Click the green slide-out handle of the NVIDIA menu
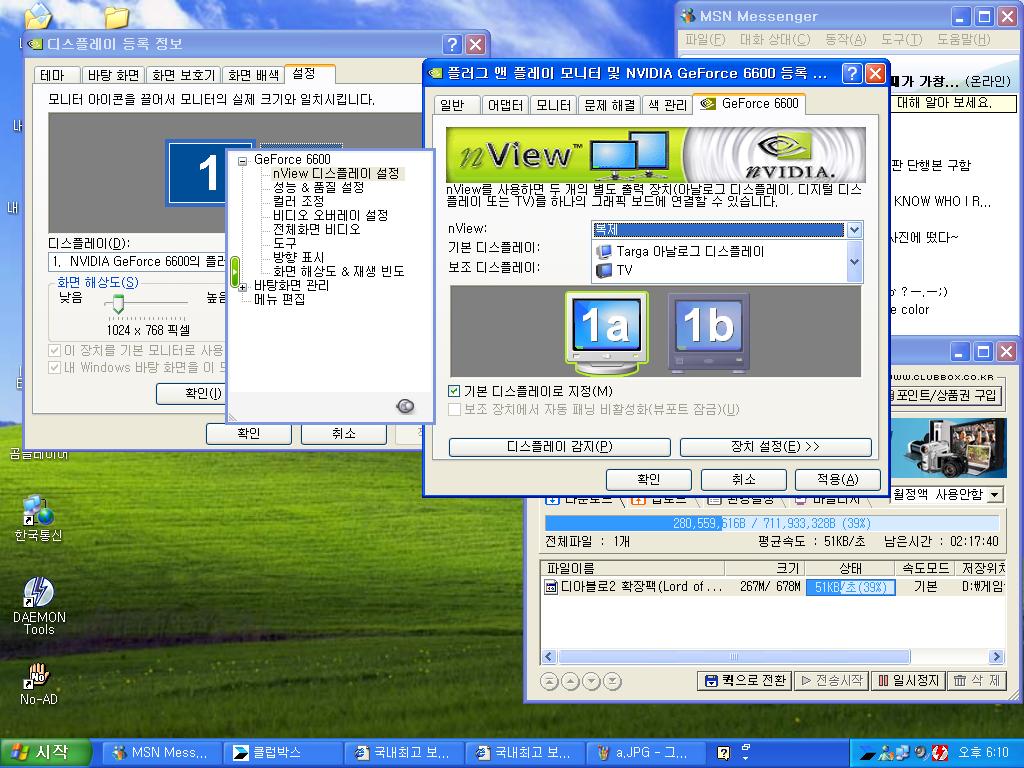1024x768 pixels. (235, 272)
